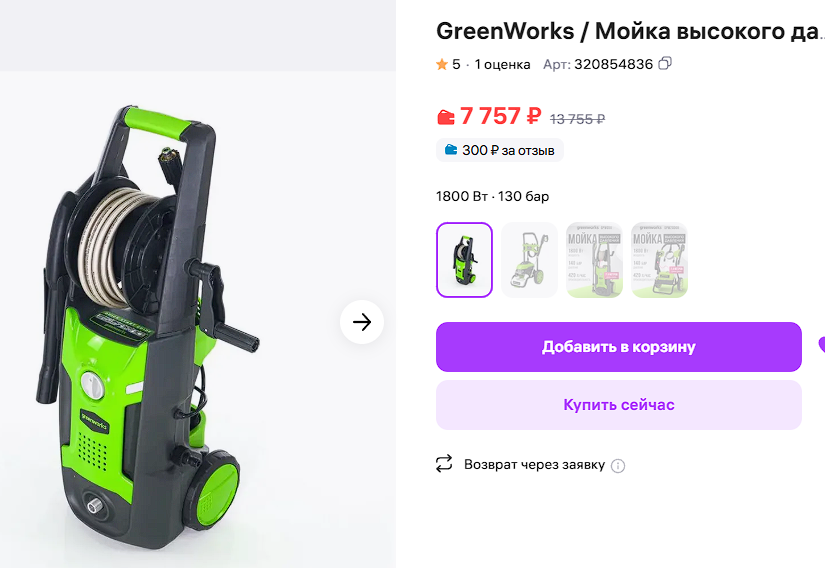Click Добавить в корзину button
This screenshot has height=568, width=825.
point(619,347)
